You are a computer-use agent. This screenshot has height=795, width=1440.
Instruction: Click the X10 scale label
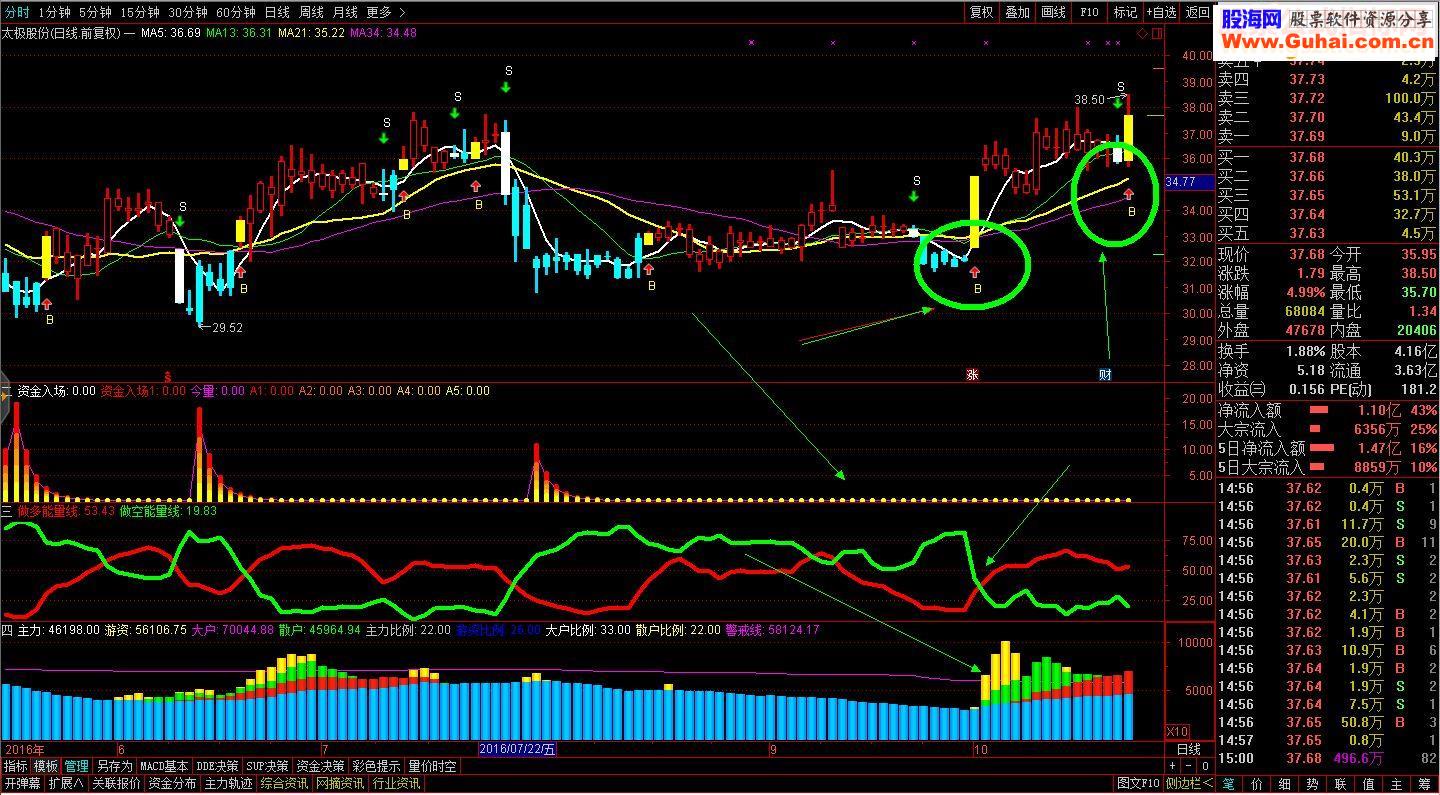[x=1178, y=731]
